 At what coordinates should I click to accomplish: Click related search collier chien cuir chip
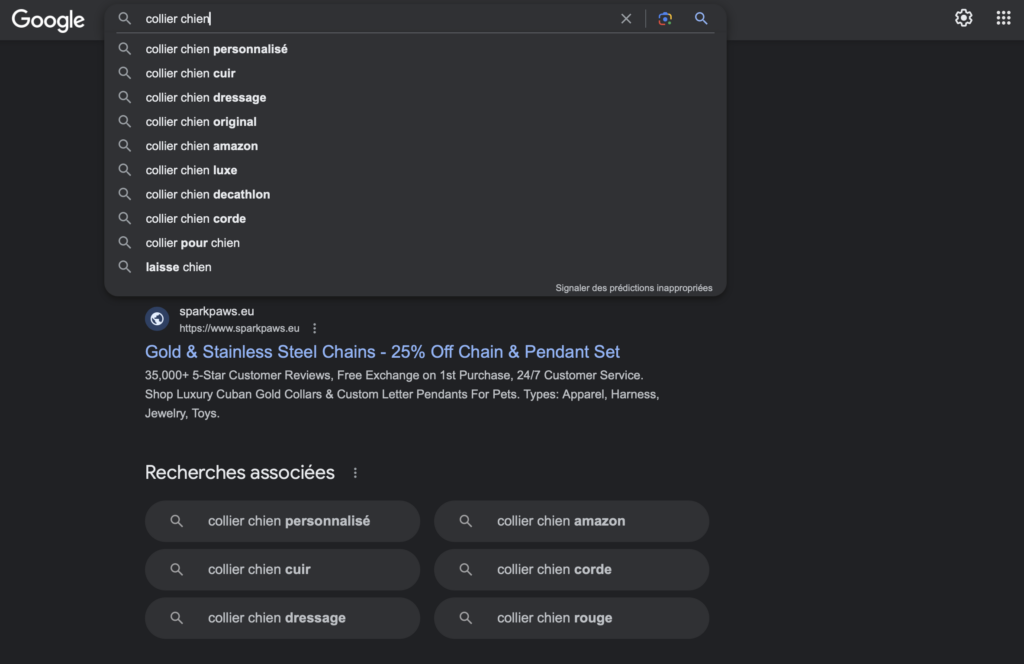(x=282, y=569)
